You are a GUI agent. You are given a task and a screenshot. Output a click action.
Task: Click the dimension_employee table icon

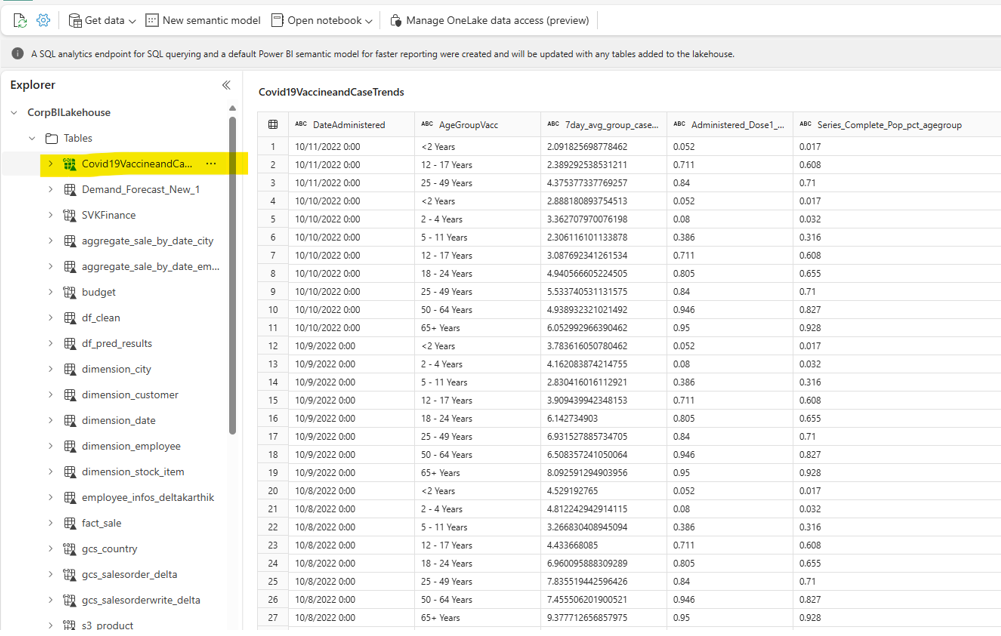70,446
